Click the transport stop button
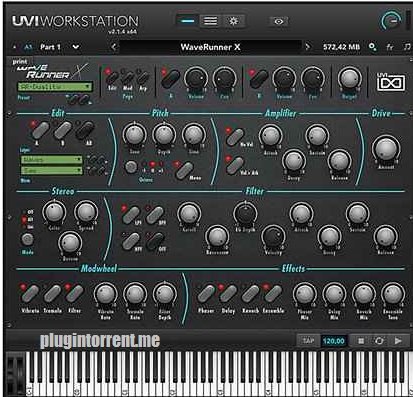Screen dimensions: 413x397 (361, 341)
